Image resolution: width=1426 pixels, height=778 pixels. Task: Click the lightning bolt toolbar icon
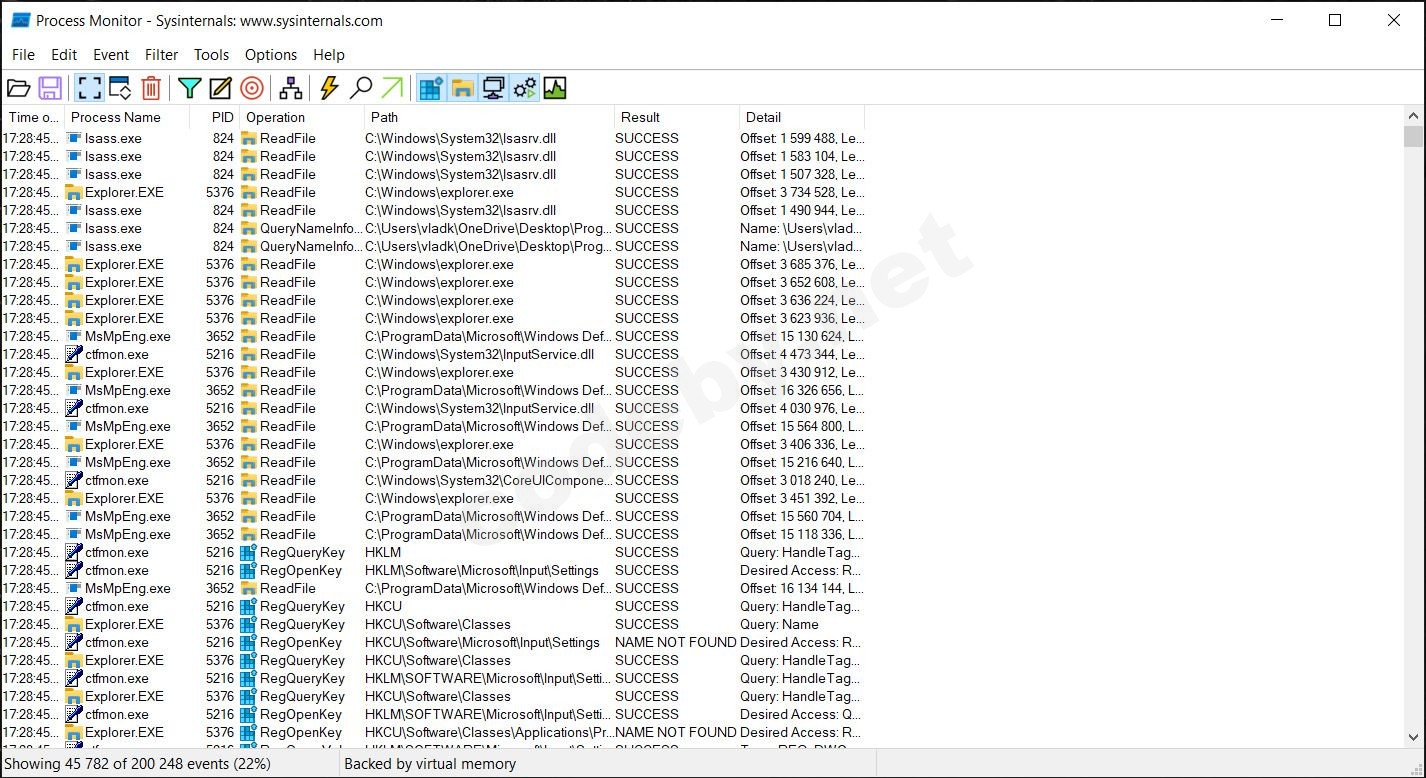(329, 89)
